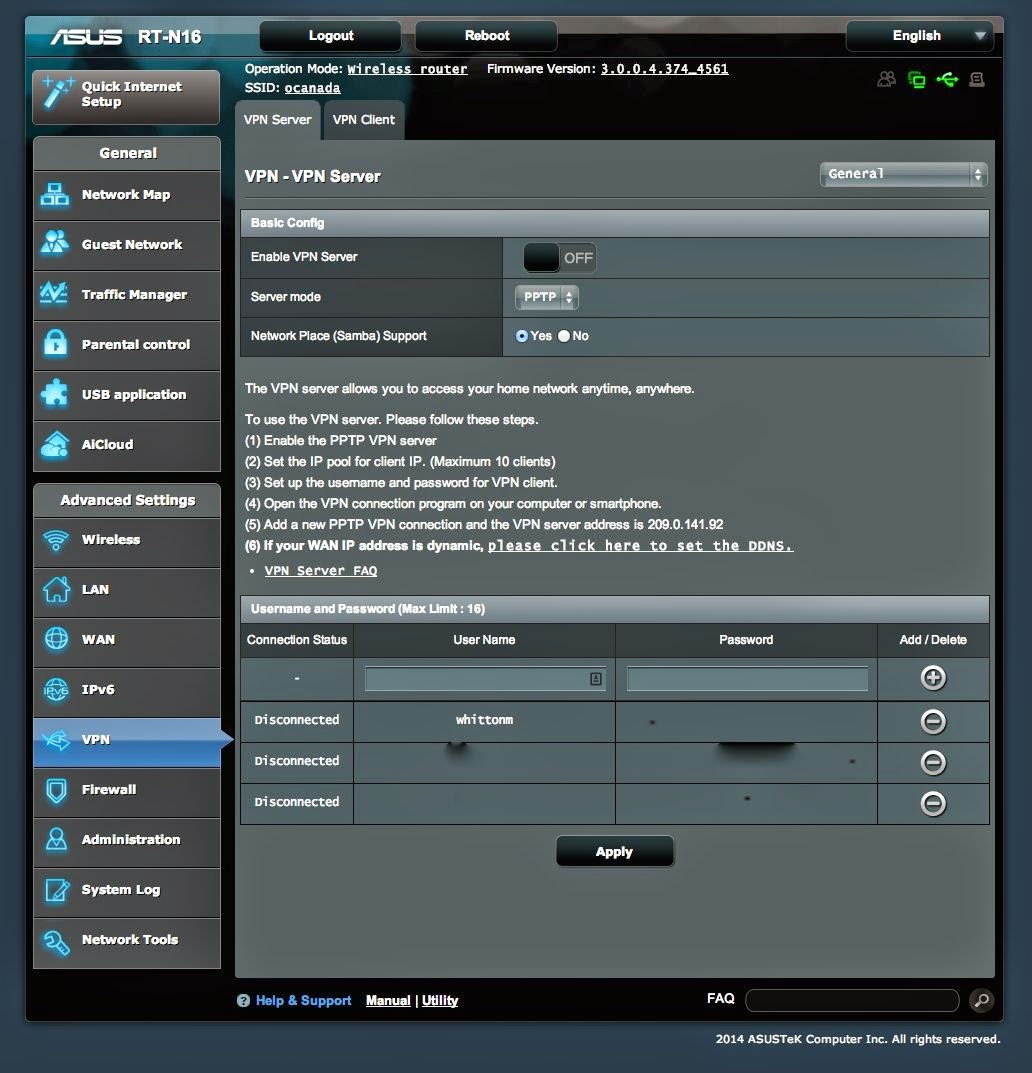Image resolution: width=1032 pixels, height=1073 pixels.
Task: Click the Reboot button
Action: (487, 36)
